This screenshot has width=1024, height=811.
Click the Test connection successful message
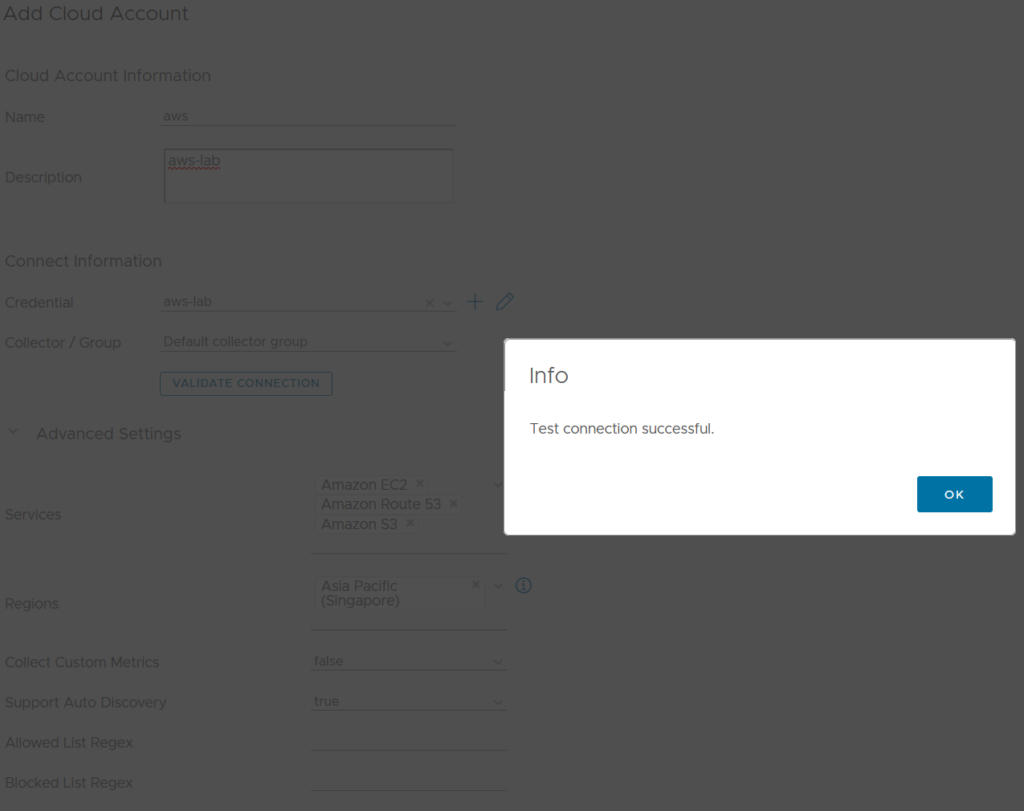(622, 428)
